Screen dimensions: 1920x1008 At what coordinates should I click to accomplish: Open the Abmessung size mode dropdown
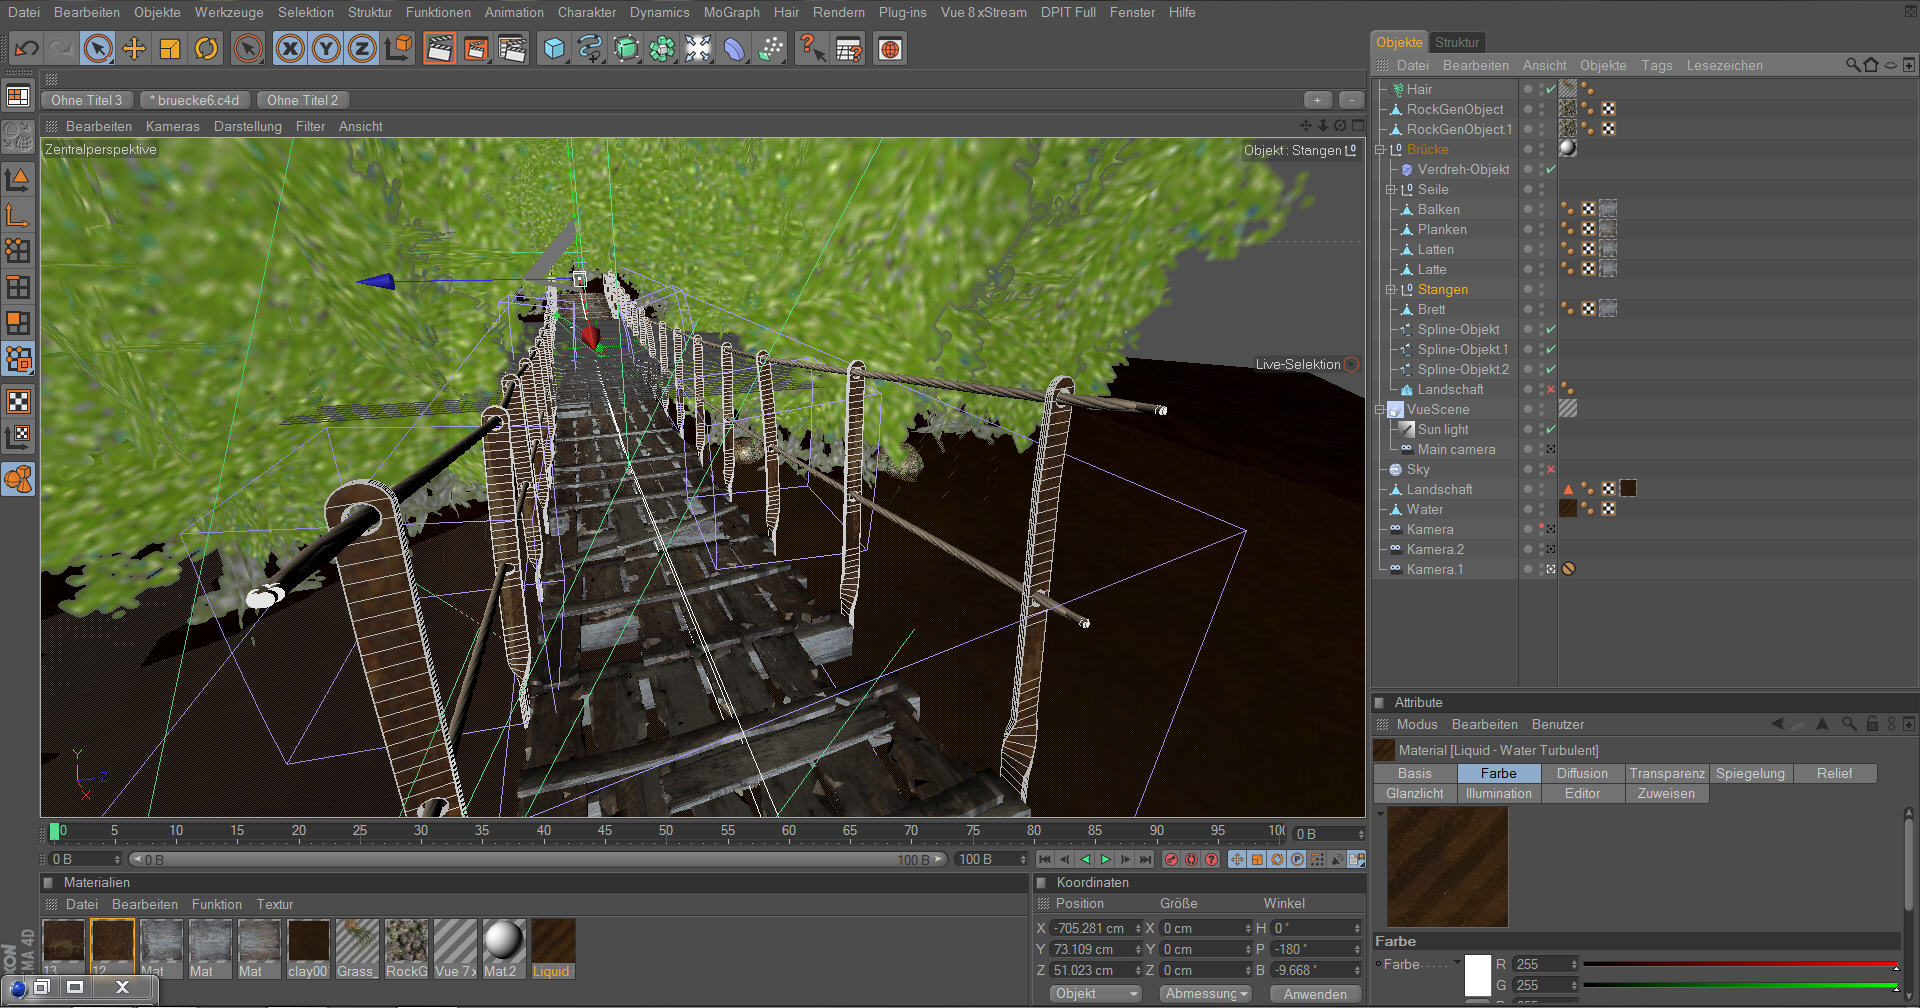pos(1205,994)
